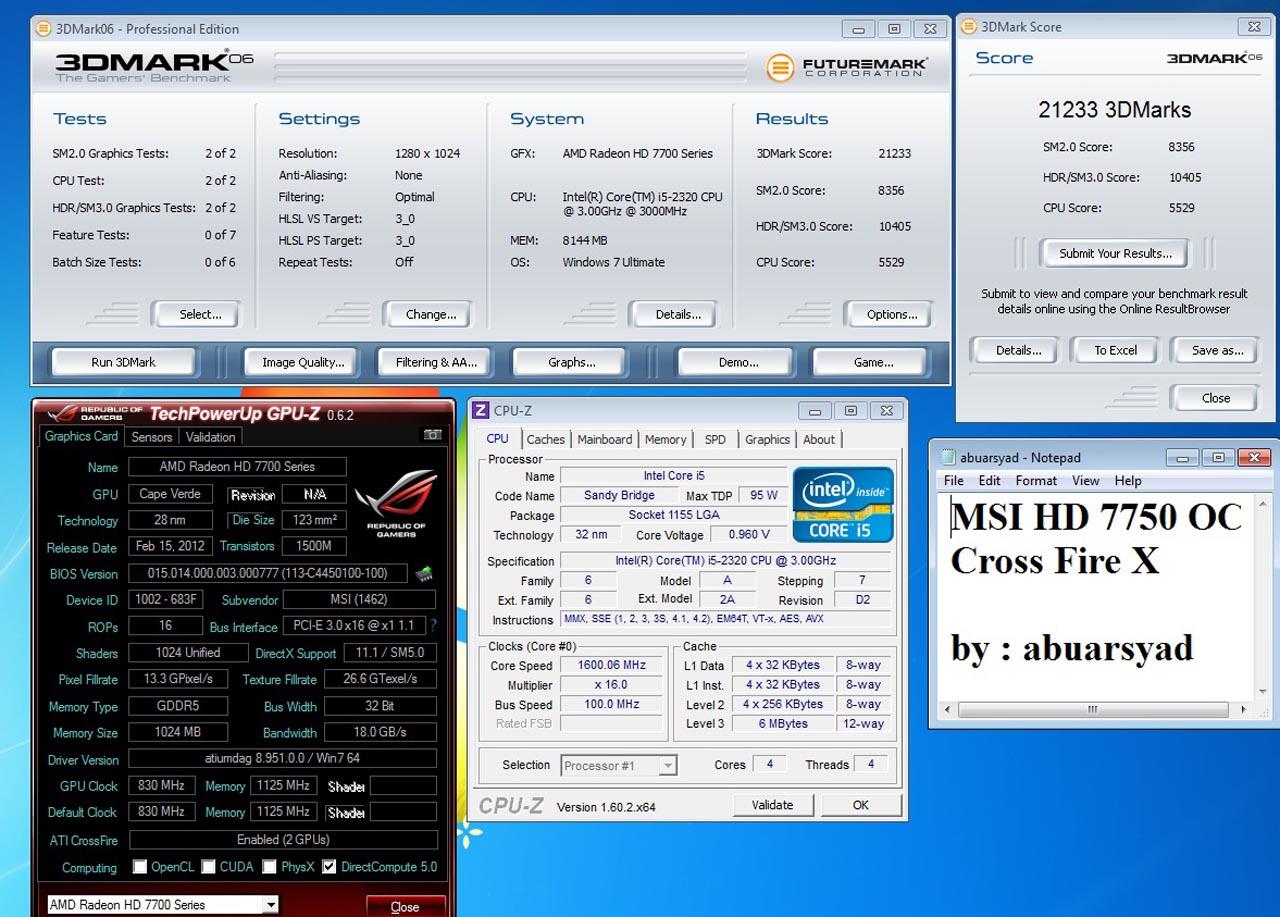Toggle the CUDA checkbox
The height and width of the screenshot is (917, 1280).
coord(209,867)
